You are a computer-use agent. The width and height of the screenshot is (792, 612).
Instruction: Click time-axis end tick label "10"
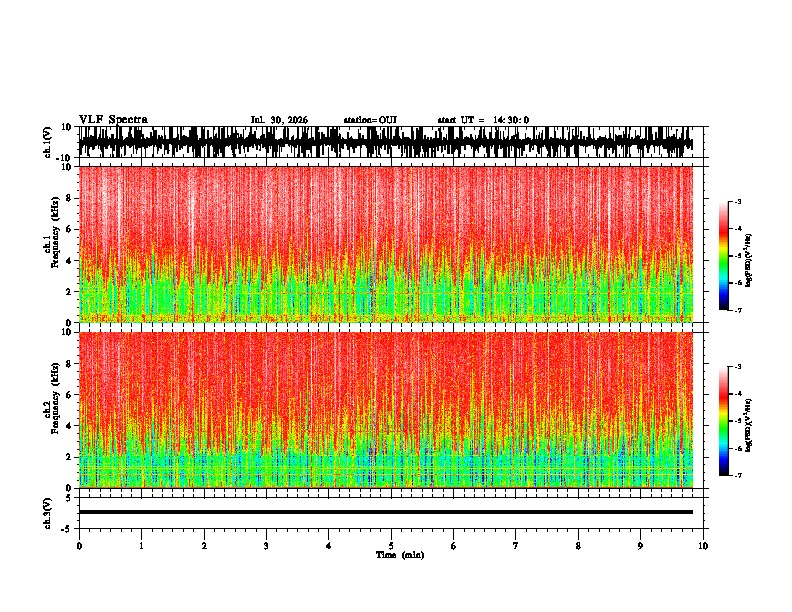703,546
